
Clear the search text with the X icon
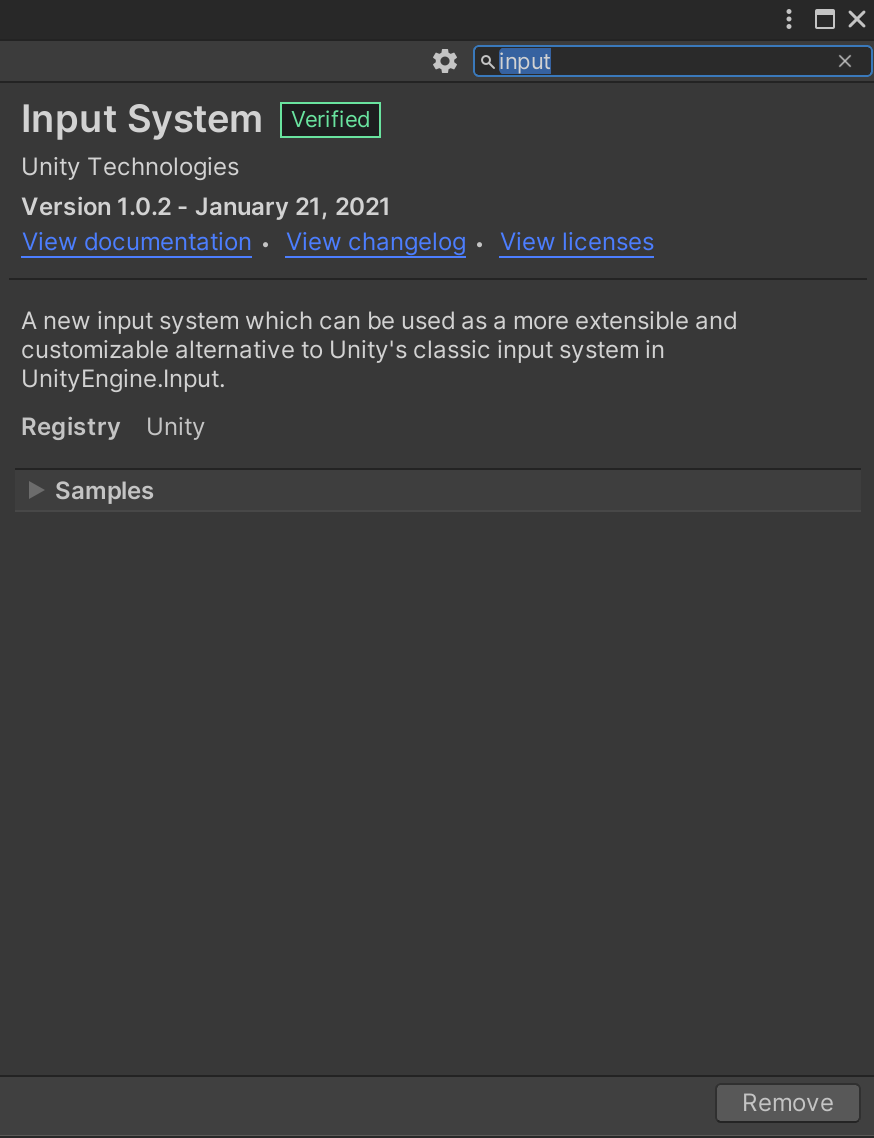[x=845, y=62]
